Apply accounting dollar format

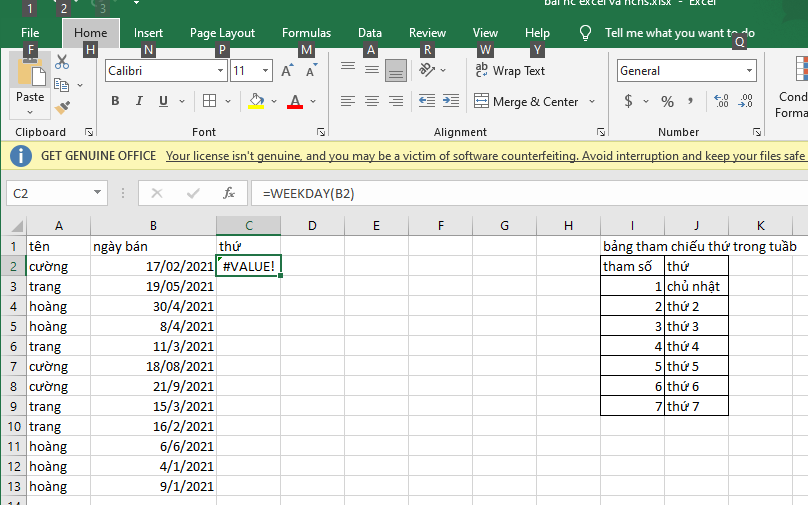(x=628, y=101)
